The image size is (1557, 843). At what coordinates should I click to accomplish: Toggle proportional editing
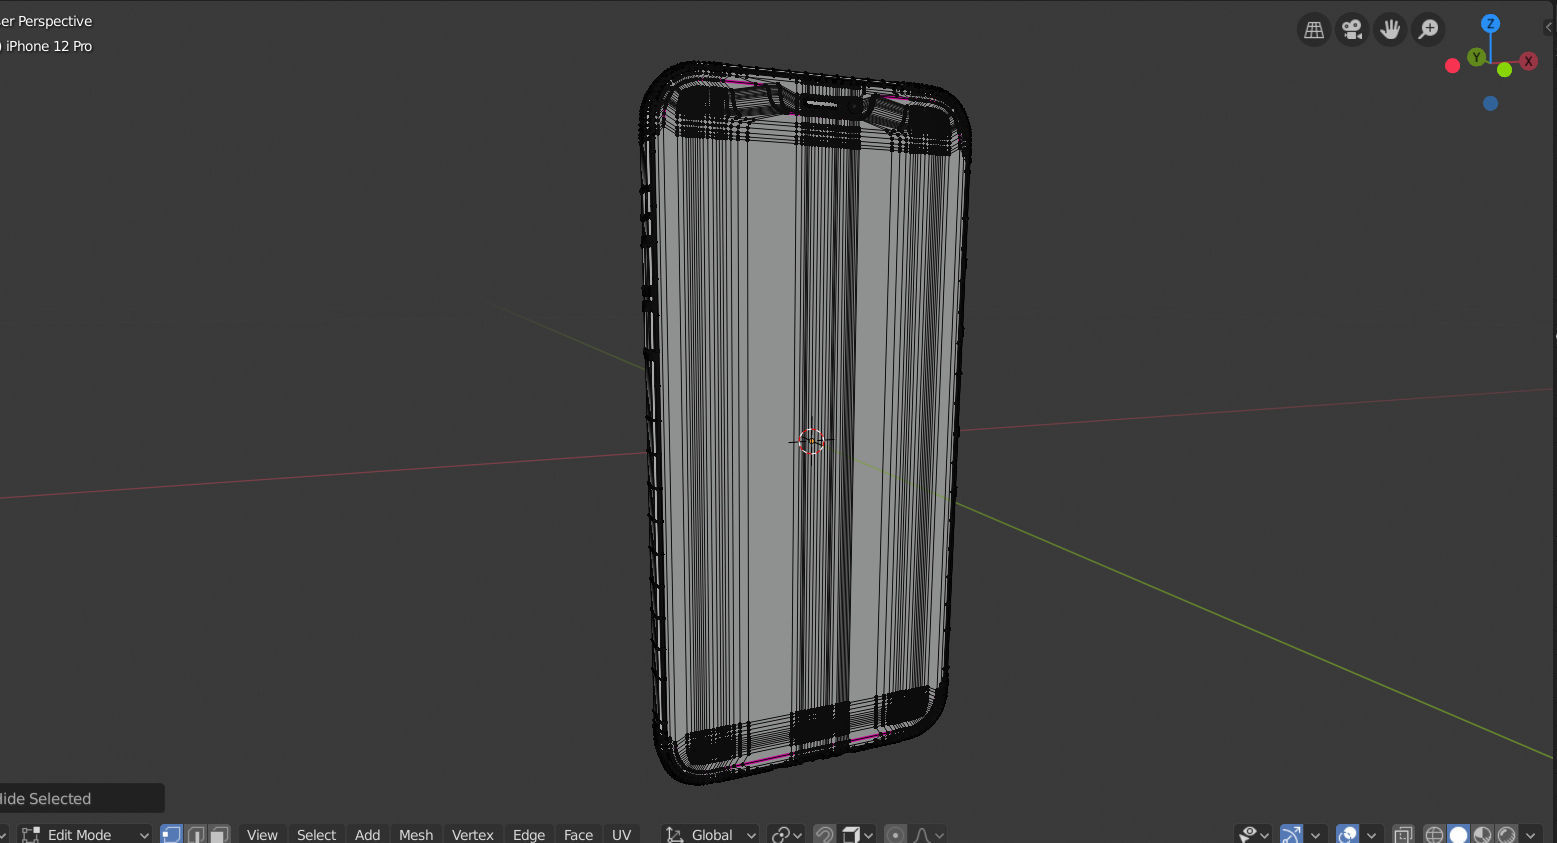(896, 834)
